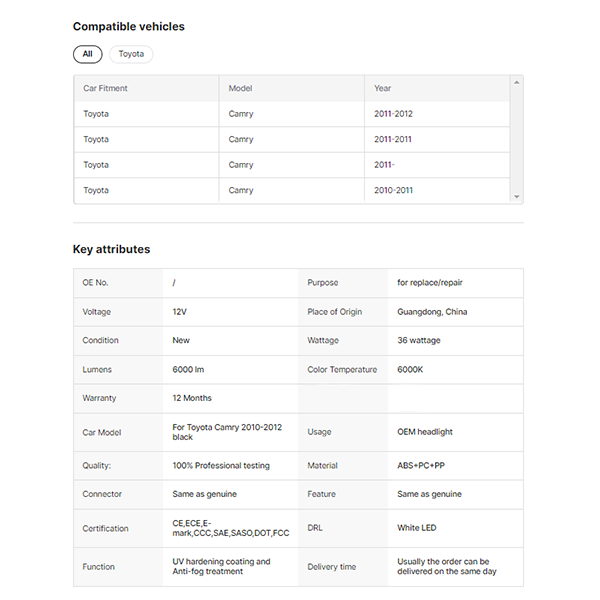Click the vehicles table scrollbar track
This screenshot has width=600, height=600.
tap(516, 140)
